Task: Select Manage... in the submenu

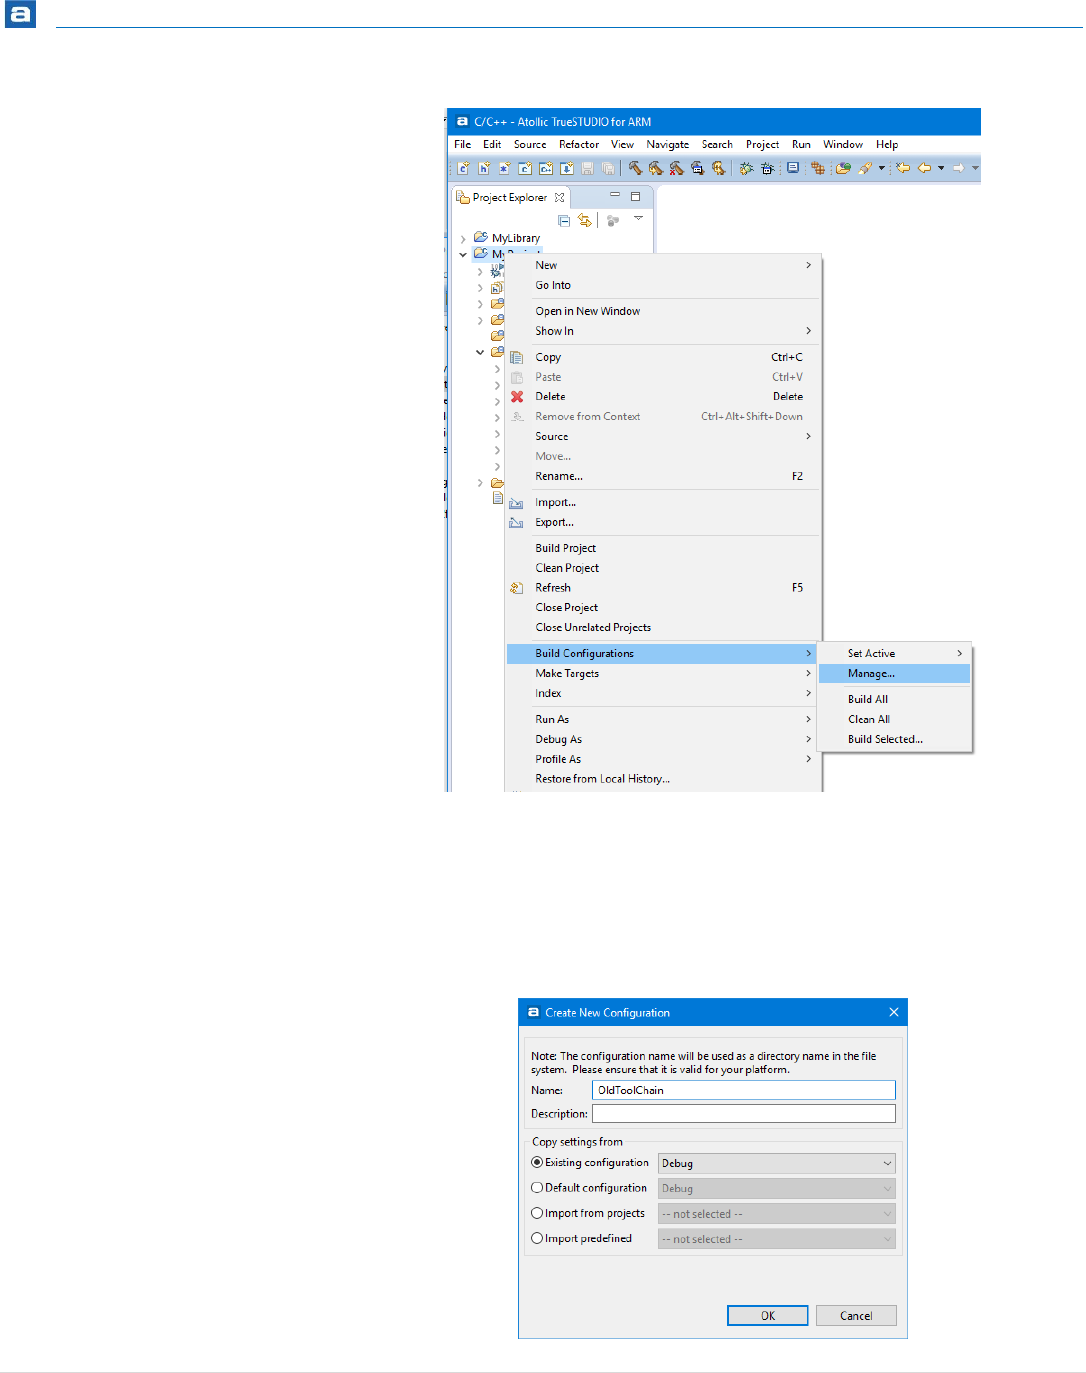Action: (894, 674)
